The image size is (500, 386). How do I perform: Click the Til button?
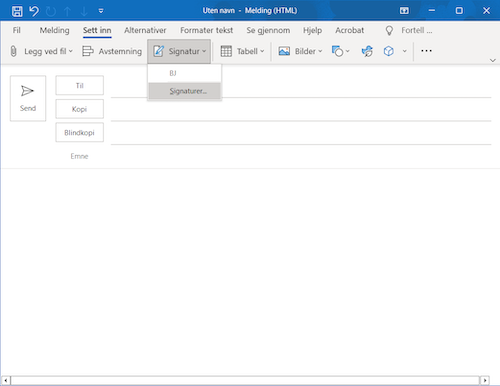point(80,85)
